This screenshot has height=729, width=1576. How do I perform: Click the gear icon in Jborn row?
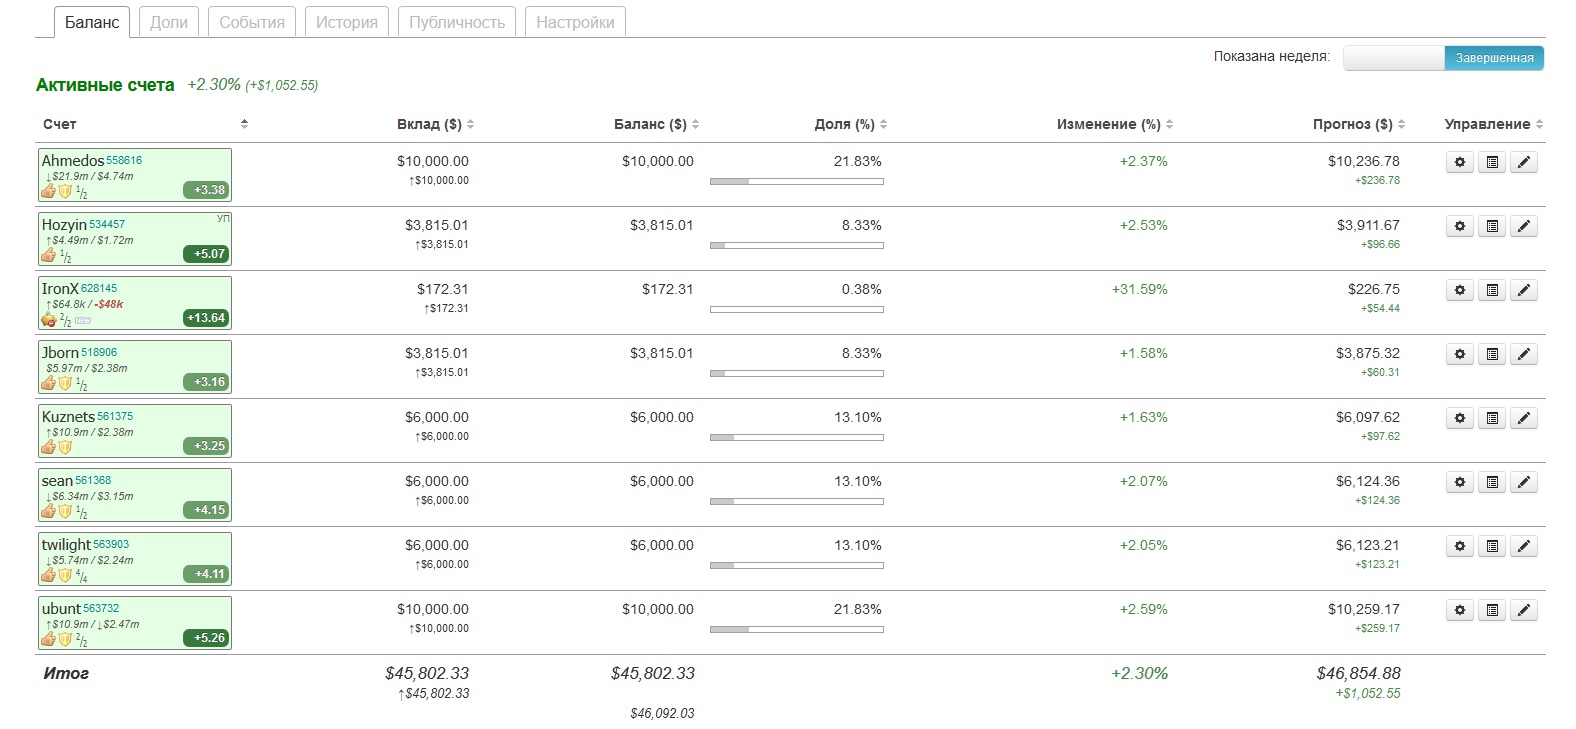click(1460, 354)
